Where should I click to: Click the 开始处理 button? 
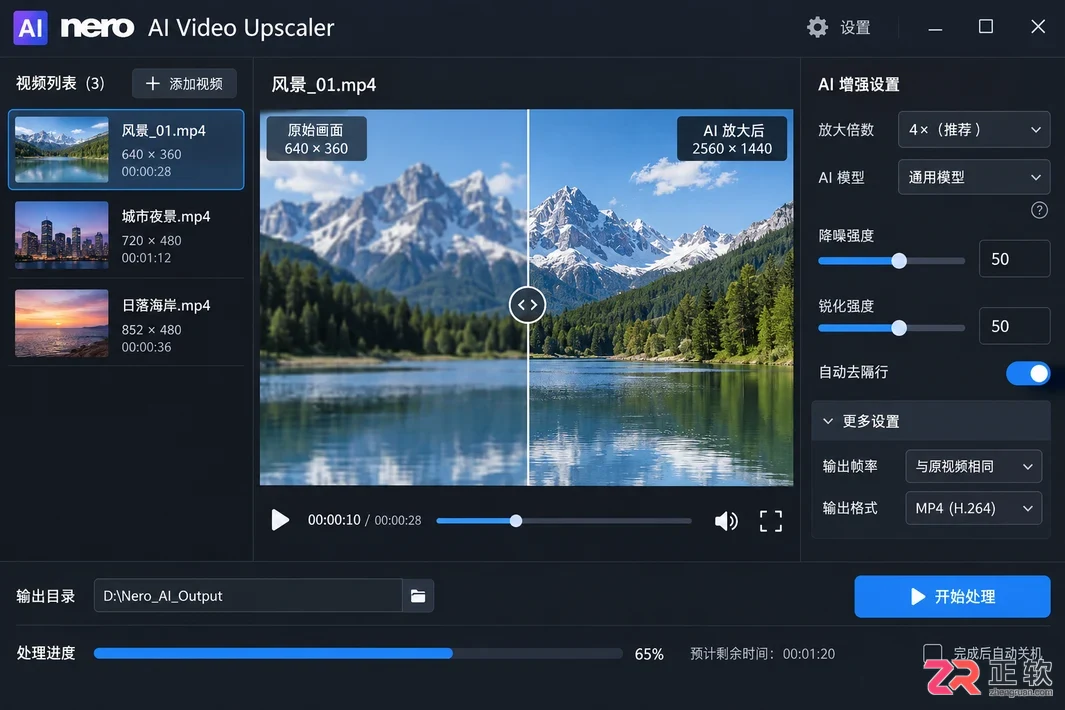tap(952, 597)
